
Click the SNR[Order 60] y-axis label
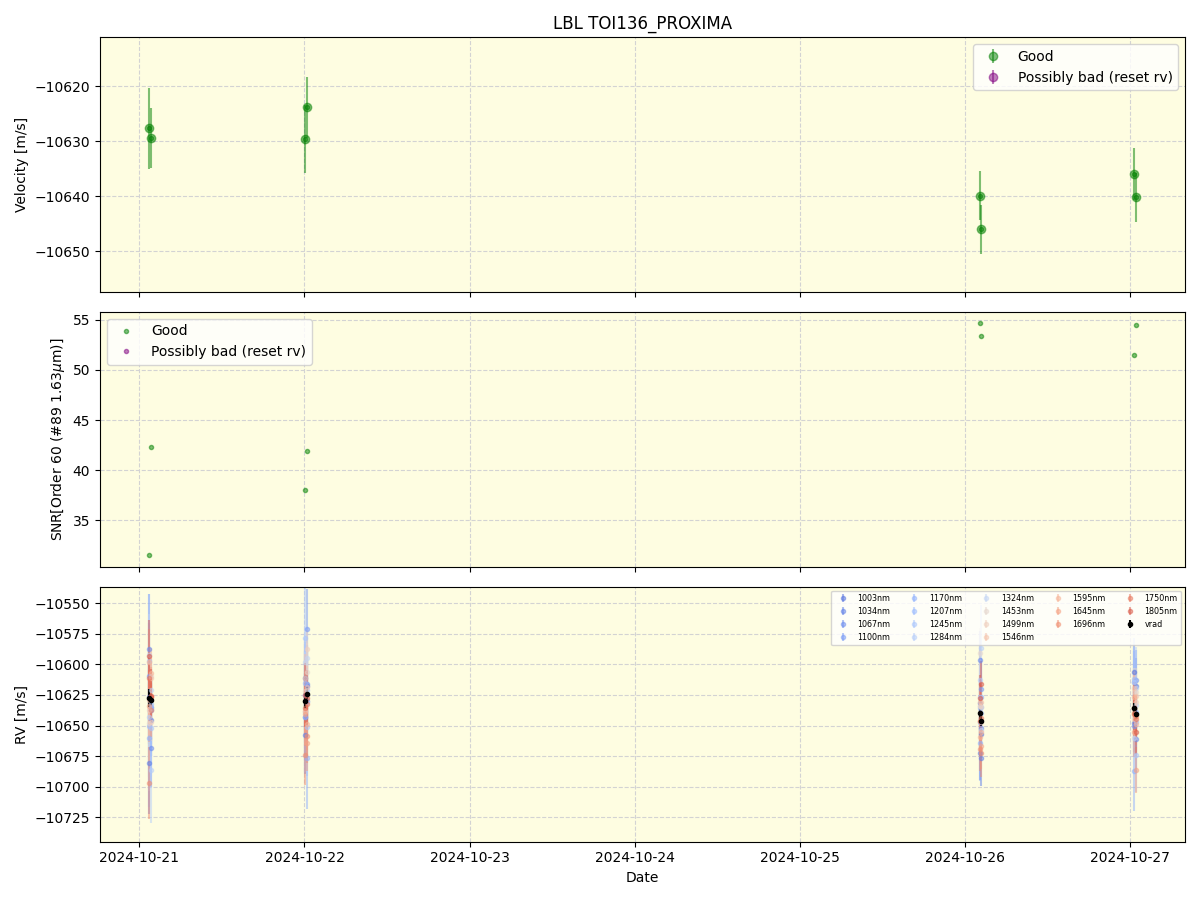pos(57,439)
